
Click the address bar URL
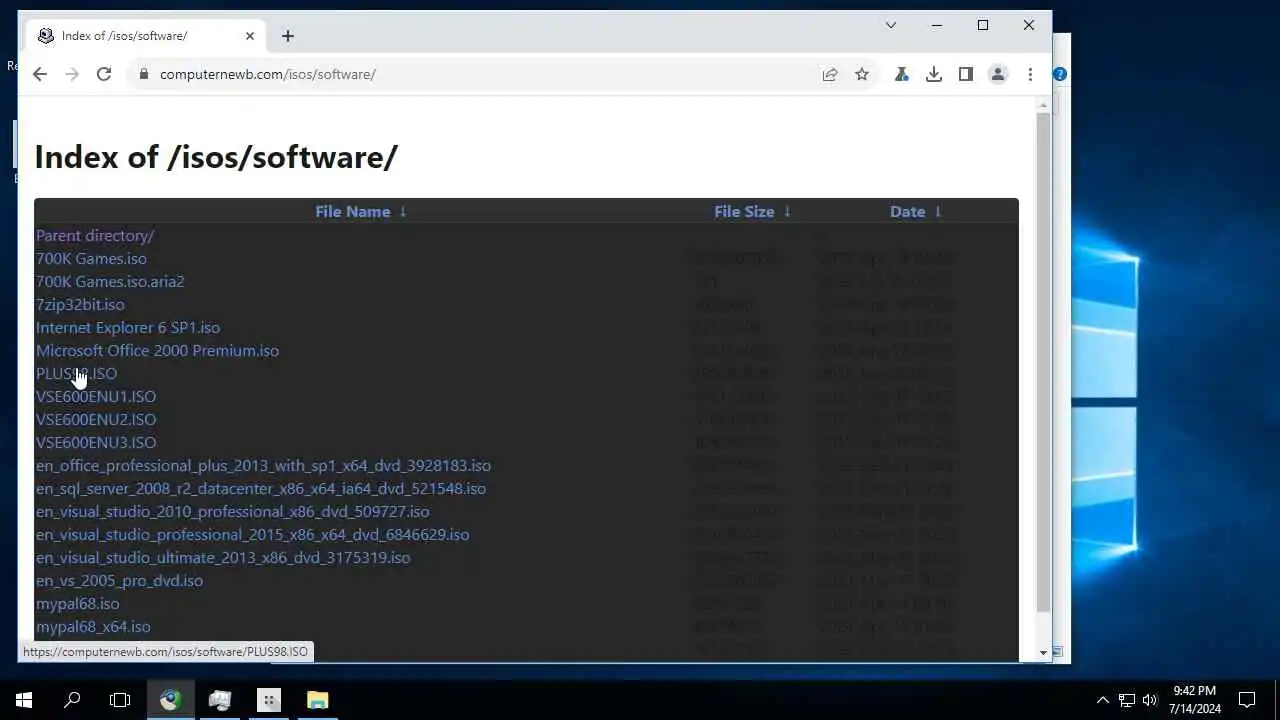pyautogui.click(x=268, y=74)
